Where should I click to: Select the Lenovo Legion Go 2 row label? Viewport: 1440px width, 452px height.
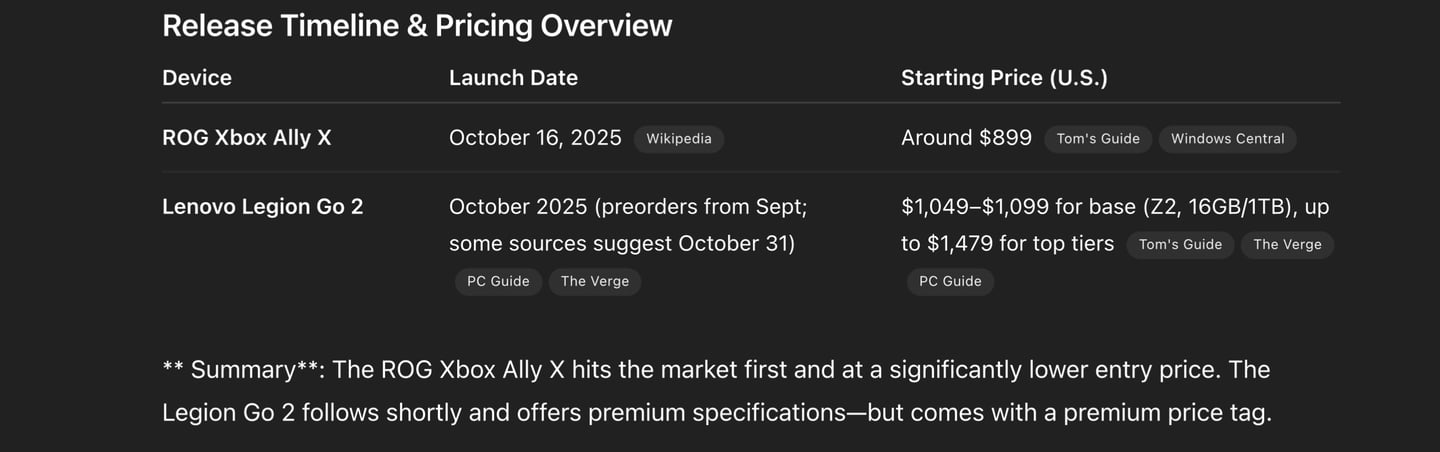point(262,207)
